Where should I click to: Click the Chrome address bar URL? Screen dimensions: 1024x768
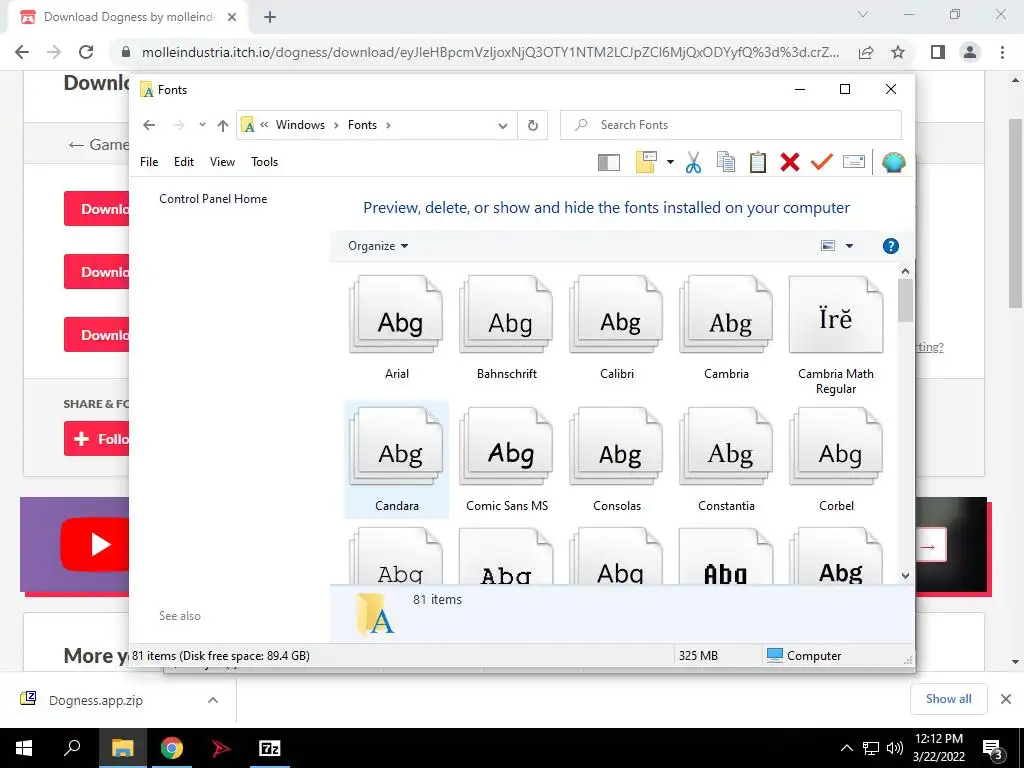click(490, 52)
